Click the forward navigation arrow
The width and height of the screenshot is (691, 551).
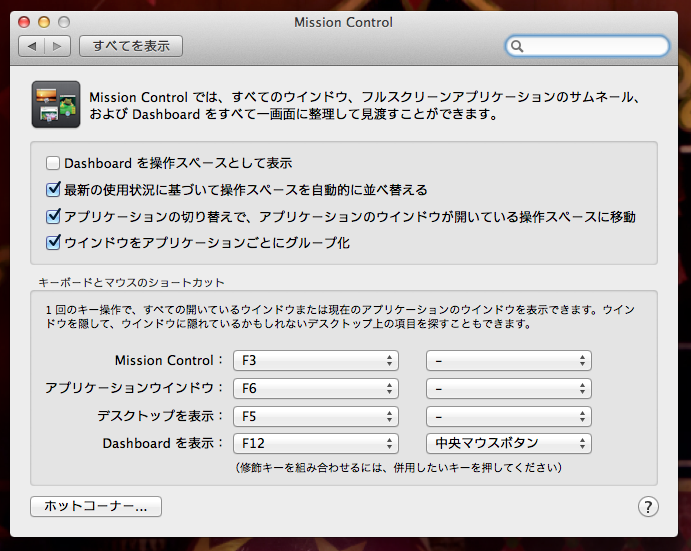[57, 46]
